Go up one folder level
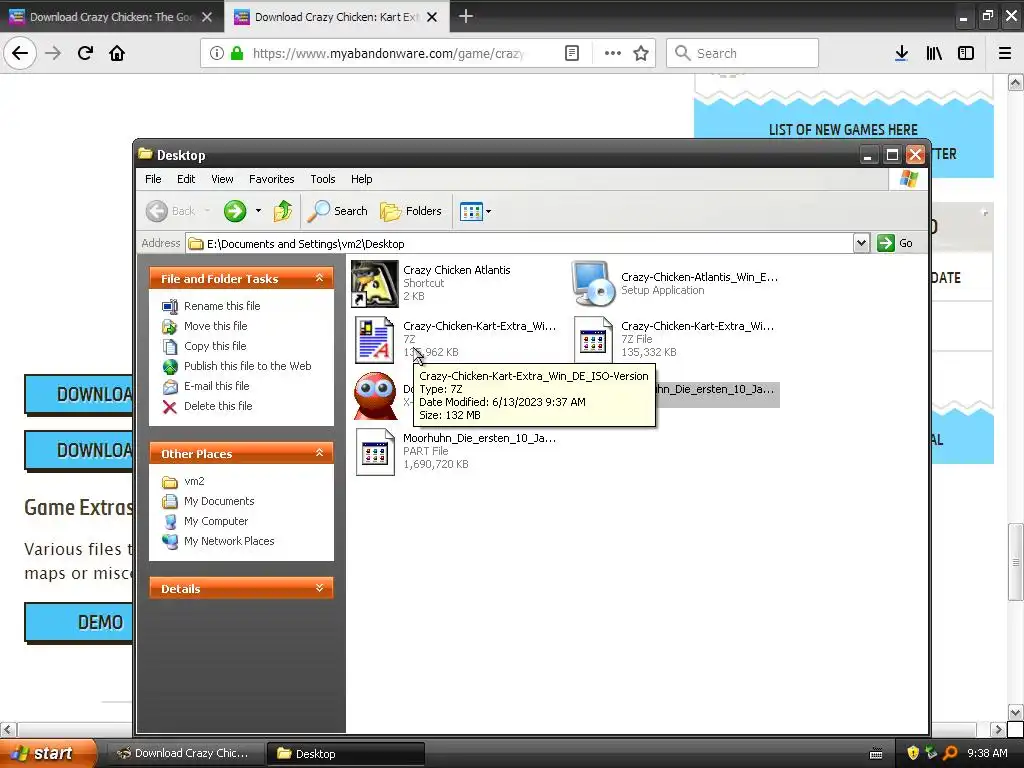 coord(283,211)
